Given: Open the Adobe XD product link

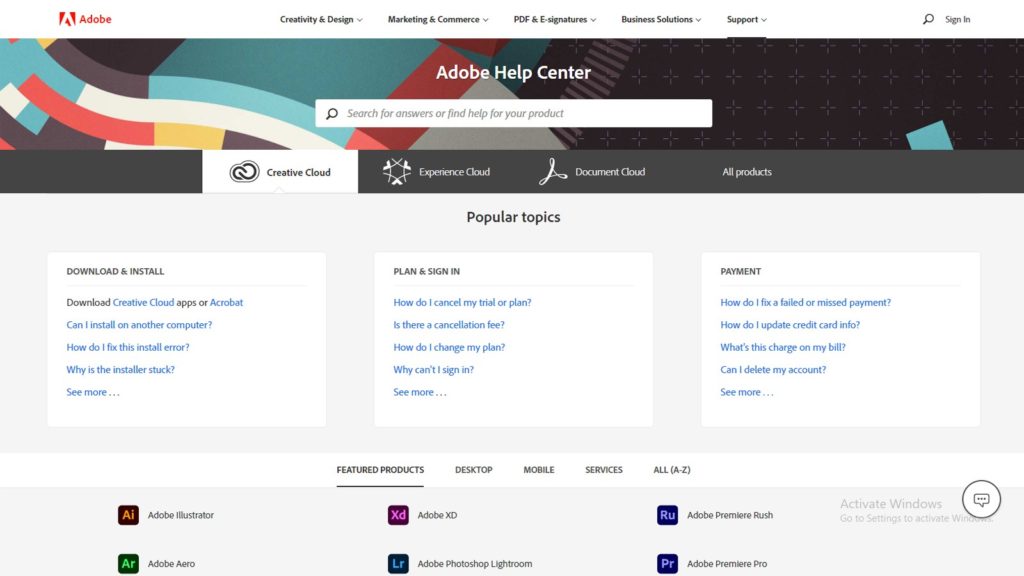Looking at the screenshot, I should pos(437,515).
